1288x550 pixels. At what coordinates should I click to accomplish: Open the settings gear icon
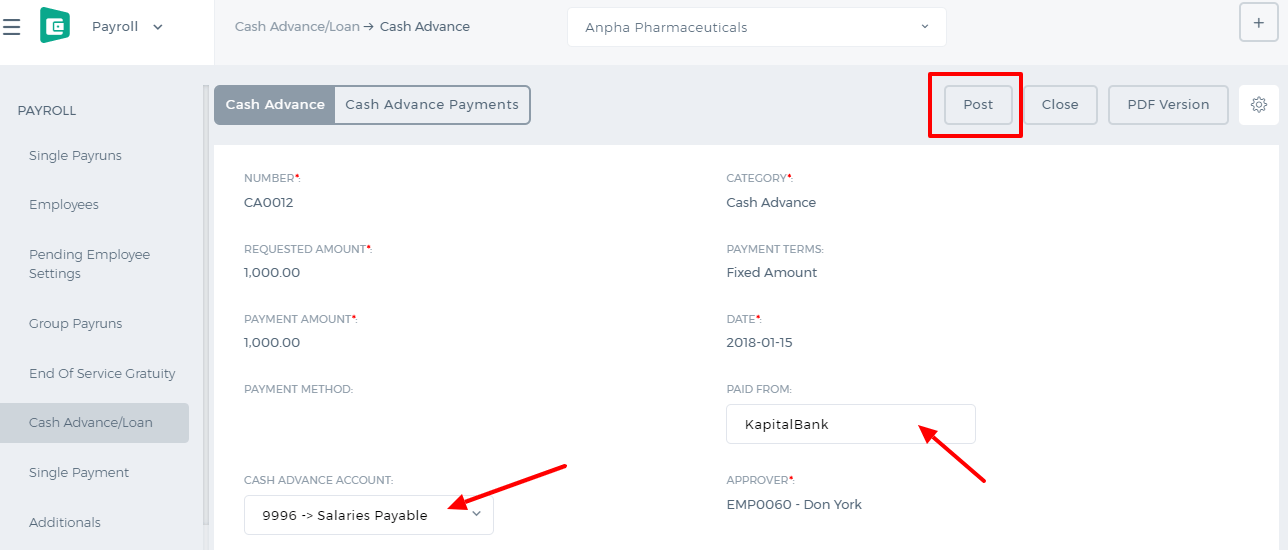[1259, 105]
